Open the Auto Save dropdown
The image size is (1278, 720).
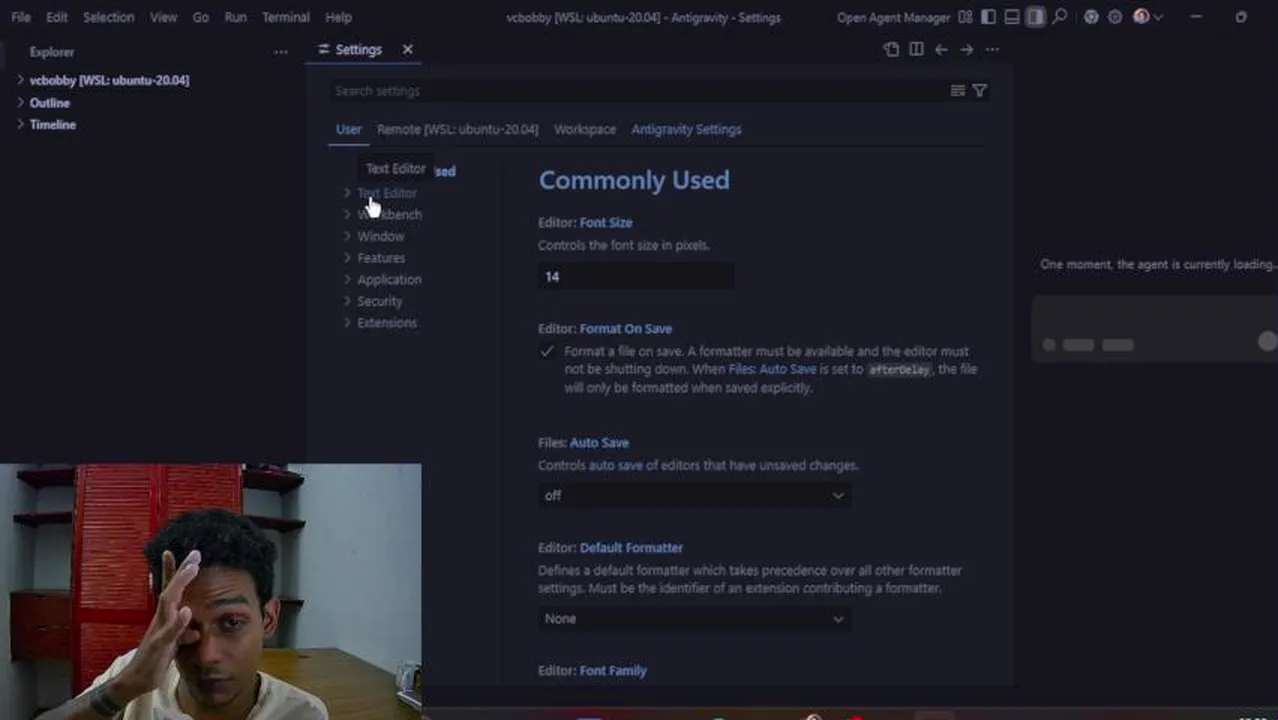click(x=694, y=496)
